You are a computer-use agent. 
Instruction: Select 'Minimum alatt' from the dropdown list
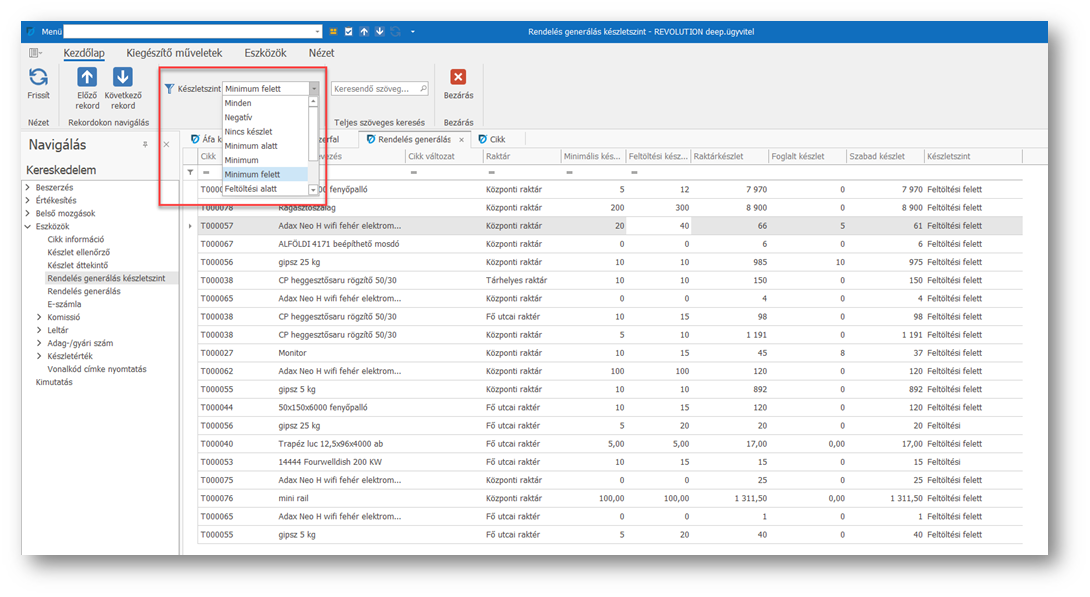[251, 146]
